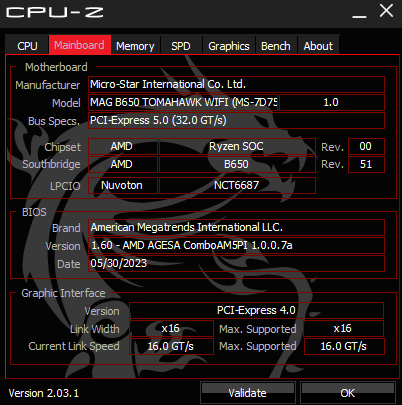
Task: Click the Mainboard tab
Action: [x=80, y=45]
